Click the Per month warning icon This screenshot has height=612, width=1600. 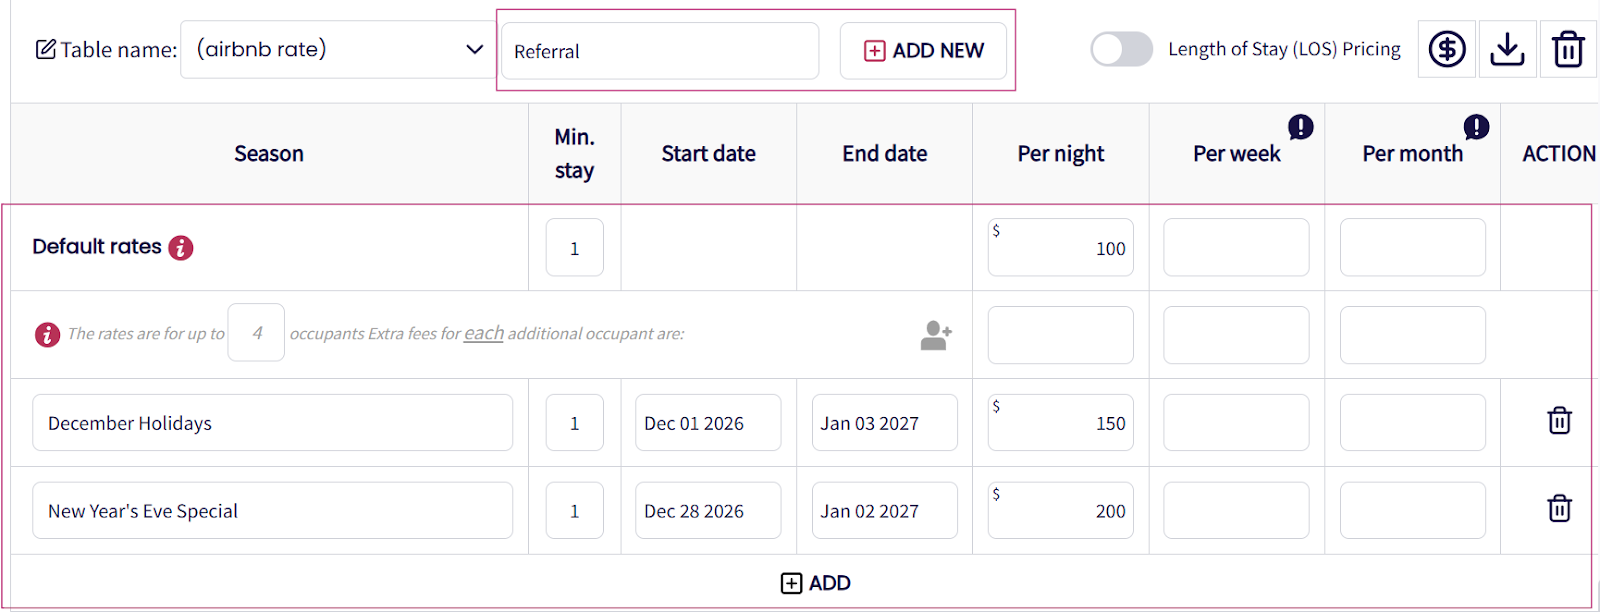point(1476,127)
